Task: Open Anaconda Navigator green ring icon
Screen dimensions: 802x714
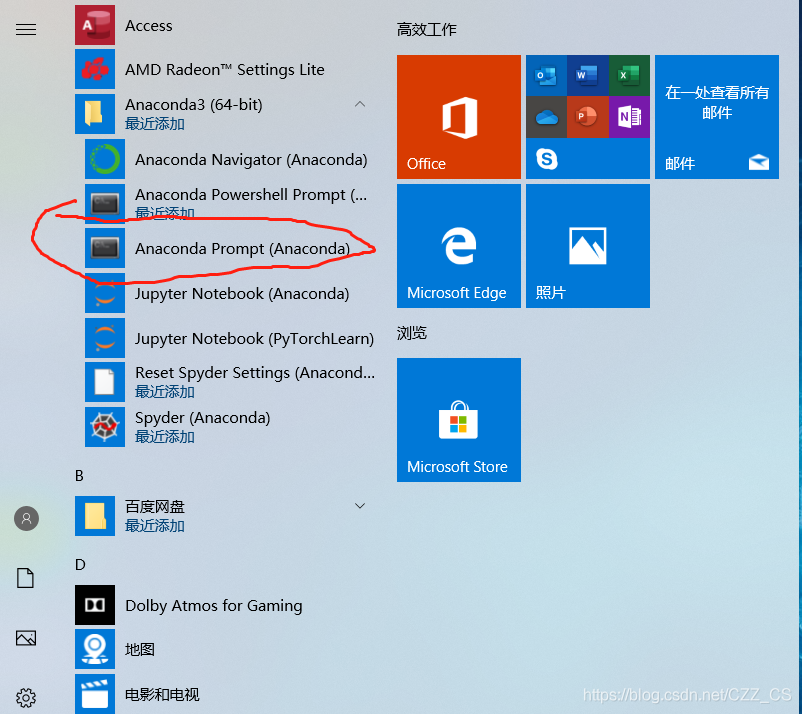Action: [x=105, y=159]
